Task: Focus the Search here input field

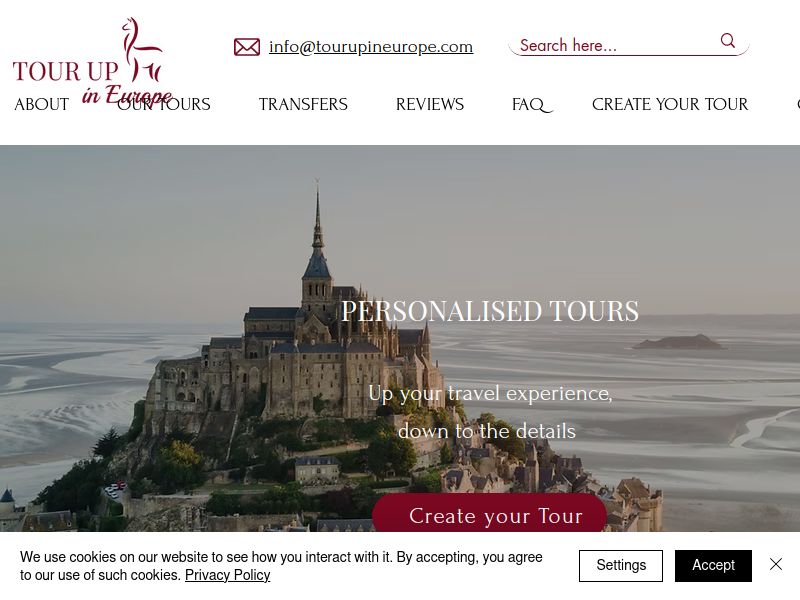Action: coord(616,45)
